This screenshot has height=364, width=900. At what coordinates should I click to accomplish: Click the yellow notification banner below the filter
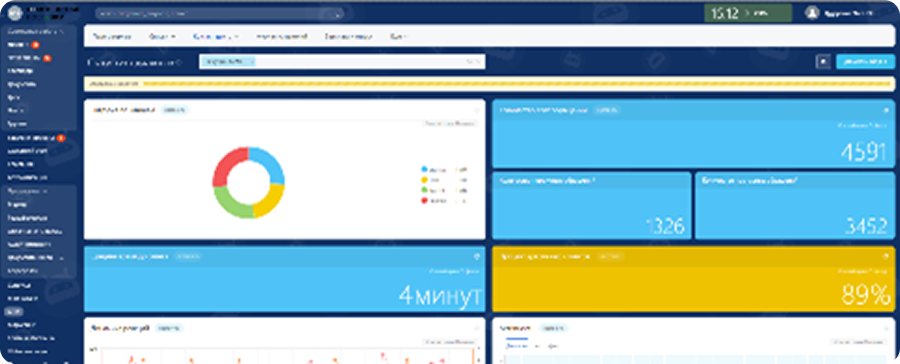coord(489,84)
